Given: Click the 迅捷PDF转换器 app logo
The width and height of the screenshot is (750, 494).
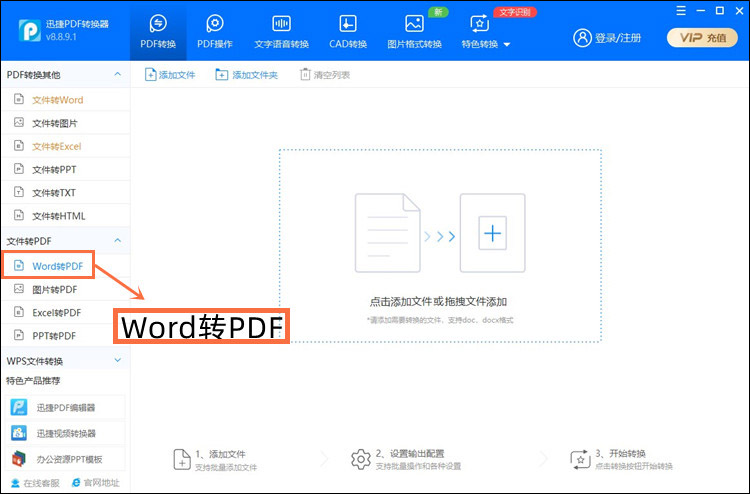Looking at the screenshot, I should coord(29,30).
